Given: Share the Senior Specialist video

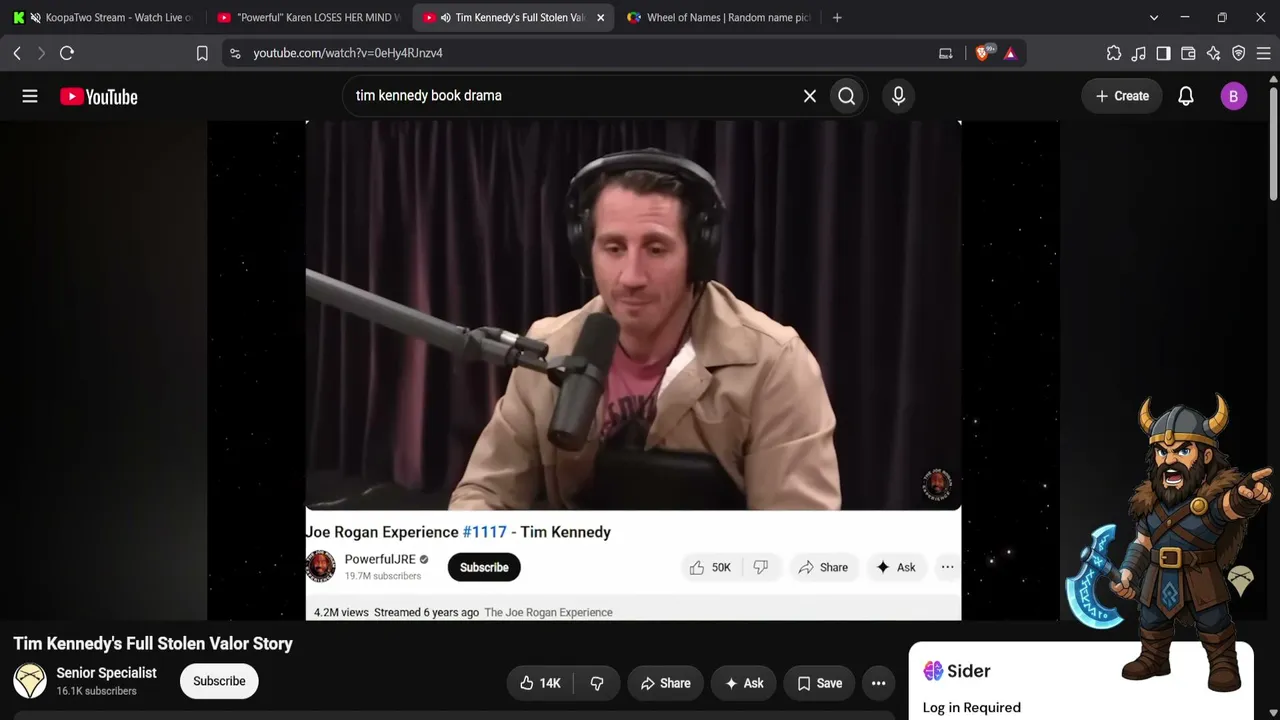Looking at the screenshot, I should (x=666, y=683).
